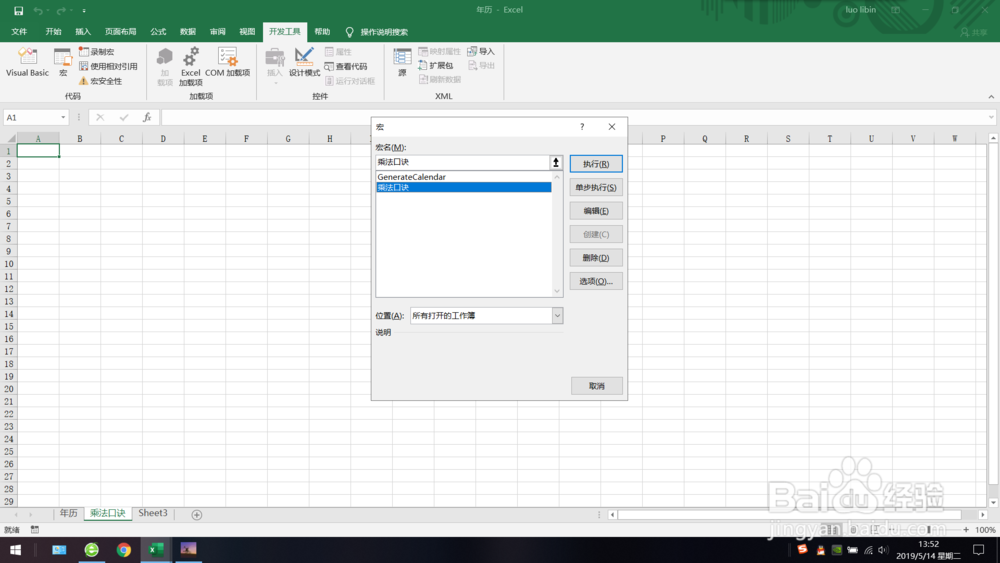Image resolution: width=1000 pixels, height=563 pixels.
Task: Open Windows Start menu
Action: pyautogui.click(x=15, y=550)
